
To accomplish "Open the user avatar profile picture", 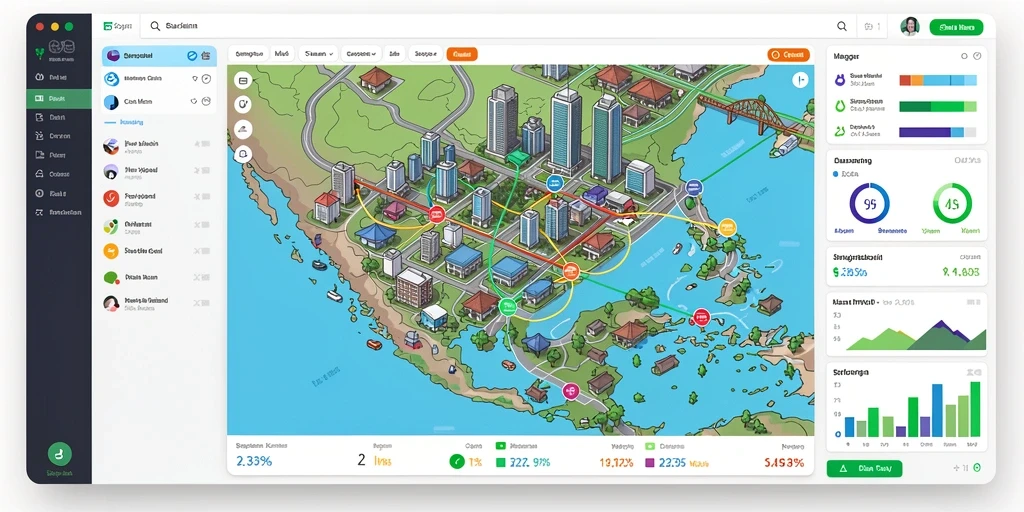I will [x=909, y=26].
